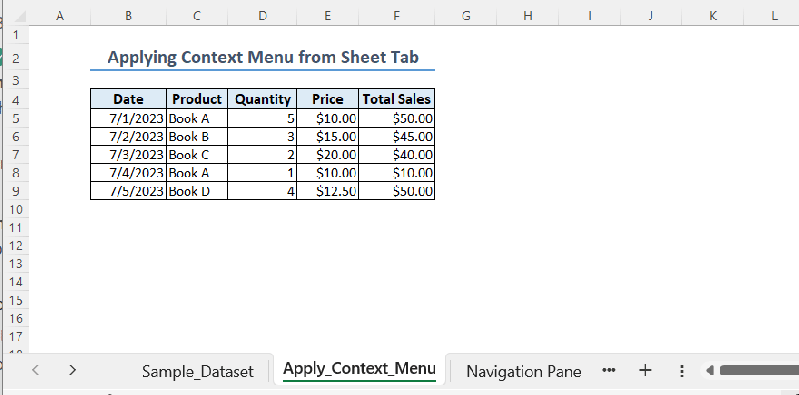Show hidden sheet tabs via ellipsis icon
This screenshot has height=395, width=799.
click(x=608, y=371)
